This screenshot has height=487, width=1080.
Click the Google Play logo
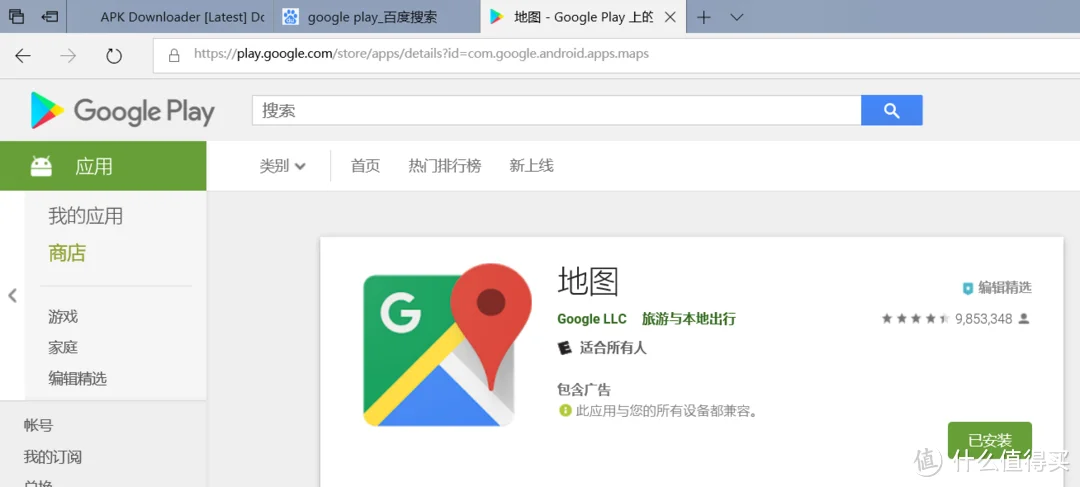pyautogui.click(x=123, y=111)
